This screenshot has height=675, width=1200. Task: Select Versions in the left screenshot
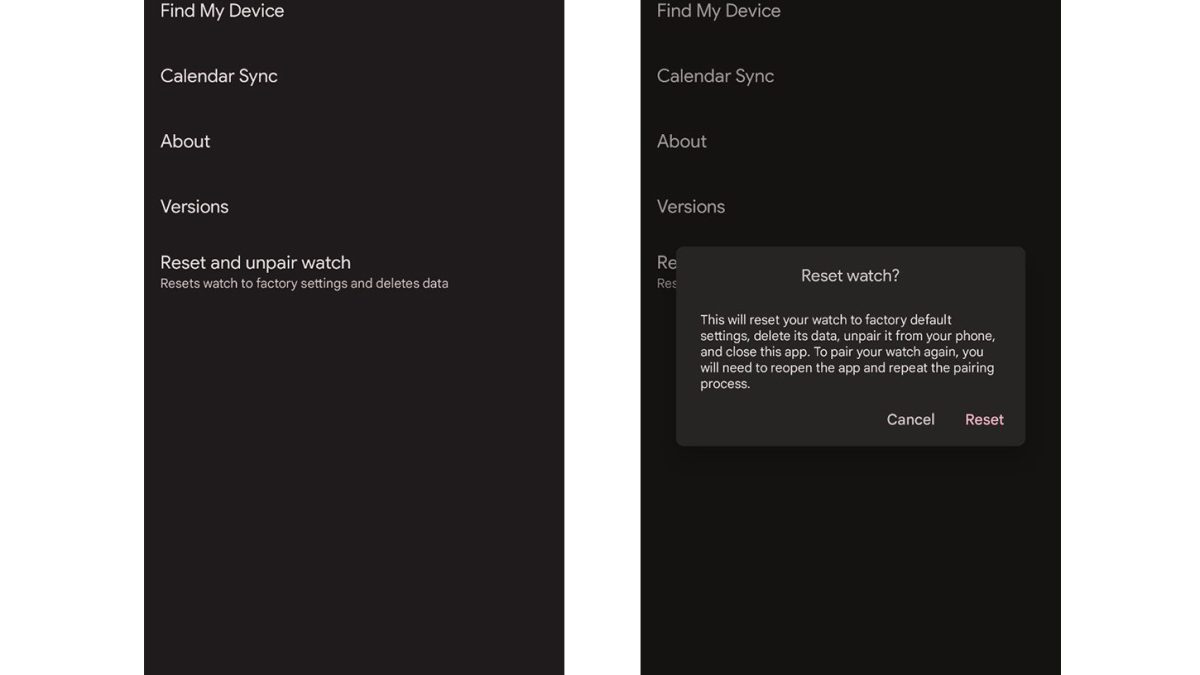tap(194, 207)
